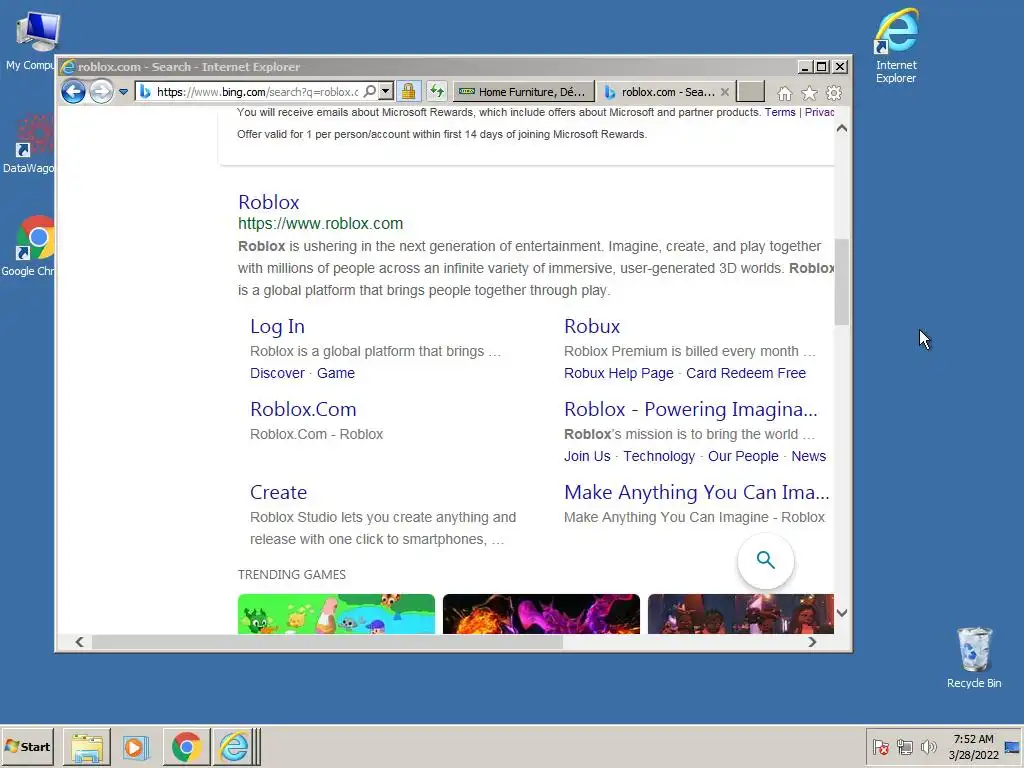Open the Card Redeem Free link
This screenshot has width=1024, height=768.
[x=746, y=373]
